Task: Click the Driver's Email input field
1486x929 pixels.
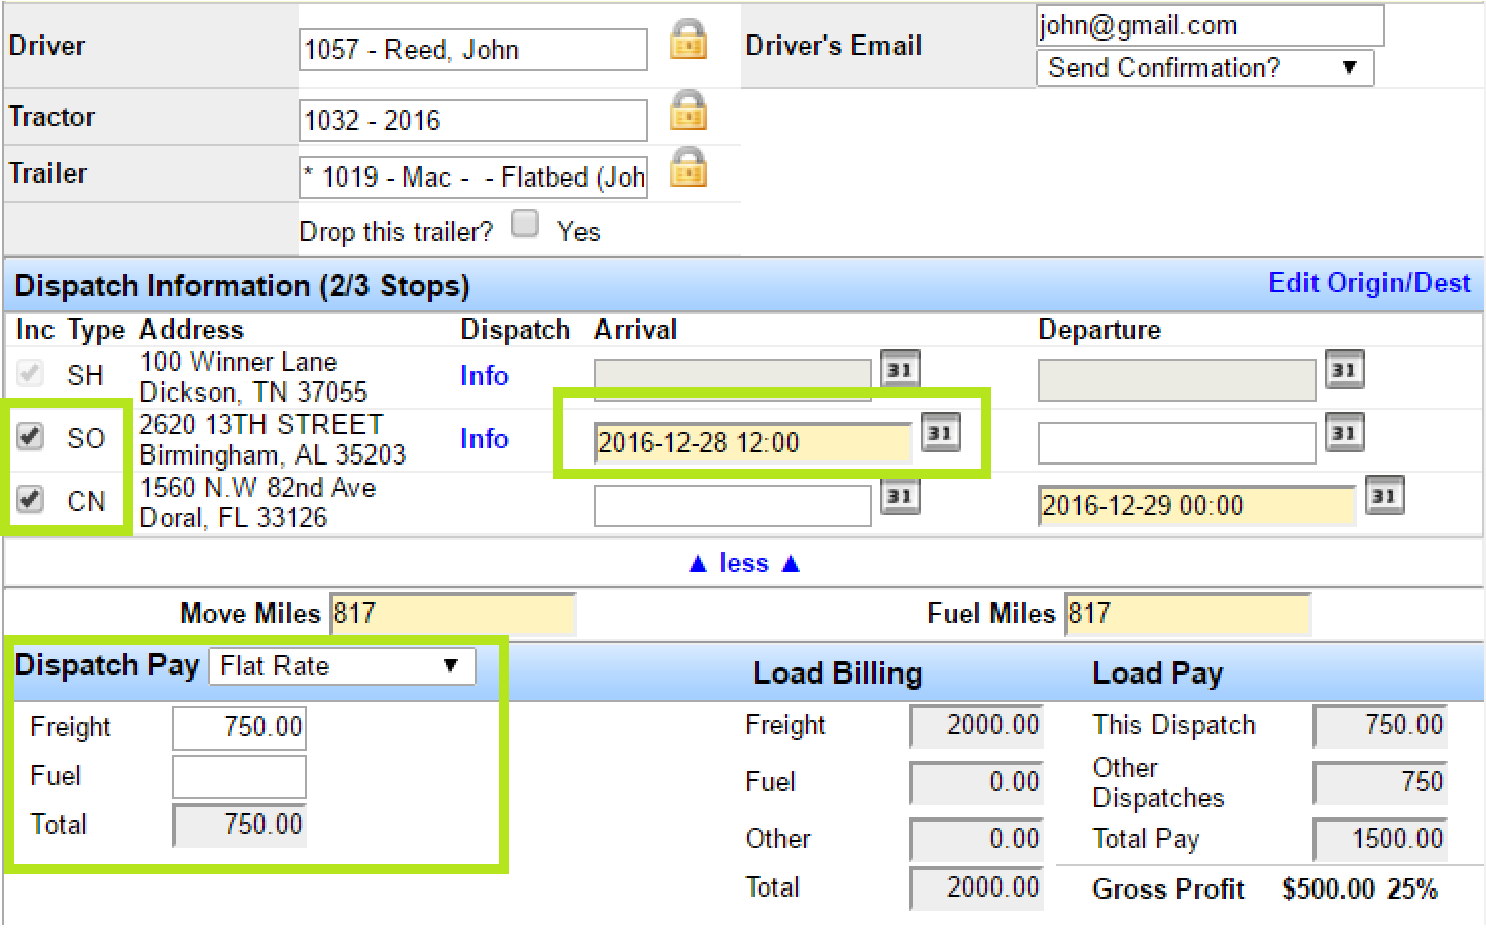Action: point(1210,25)
